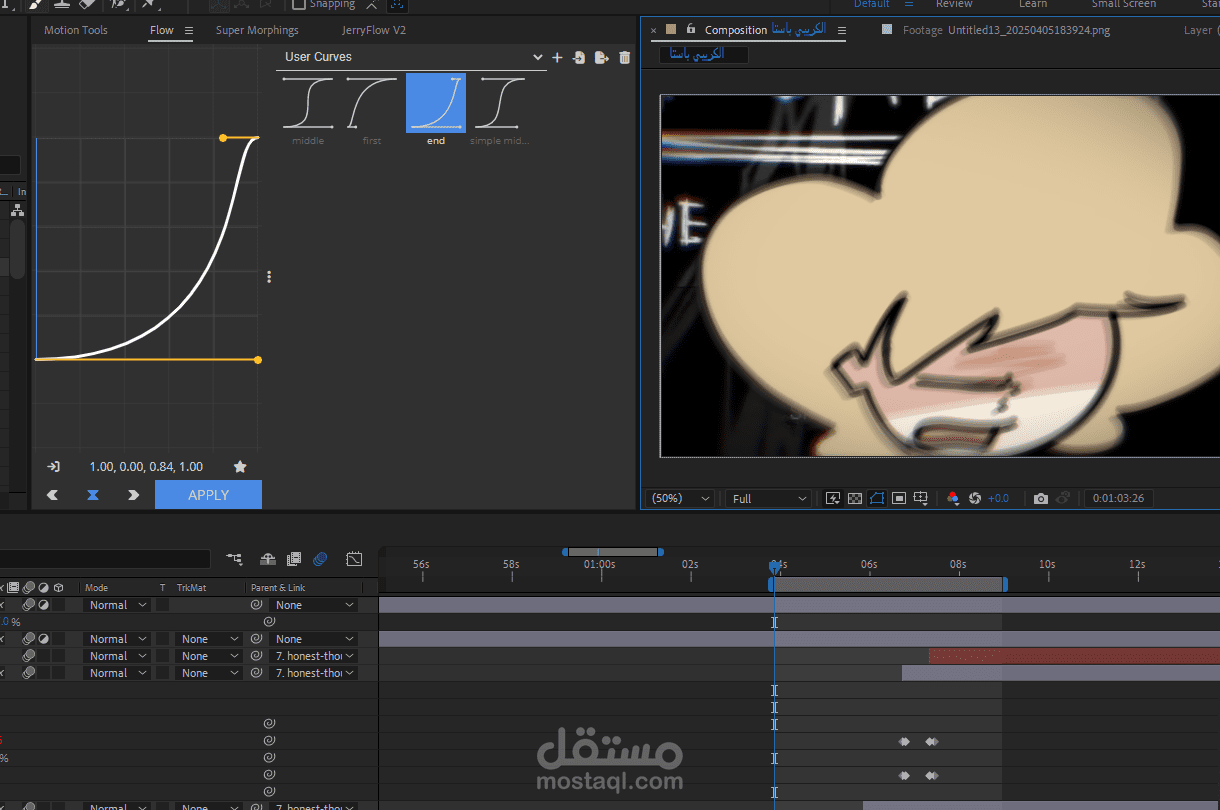Switch to the Small Screen workspace
Screen dimensions: 1220x810
(x=1124, y=4)
